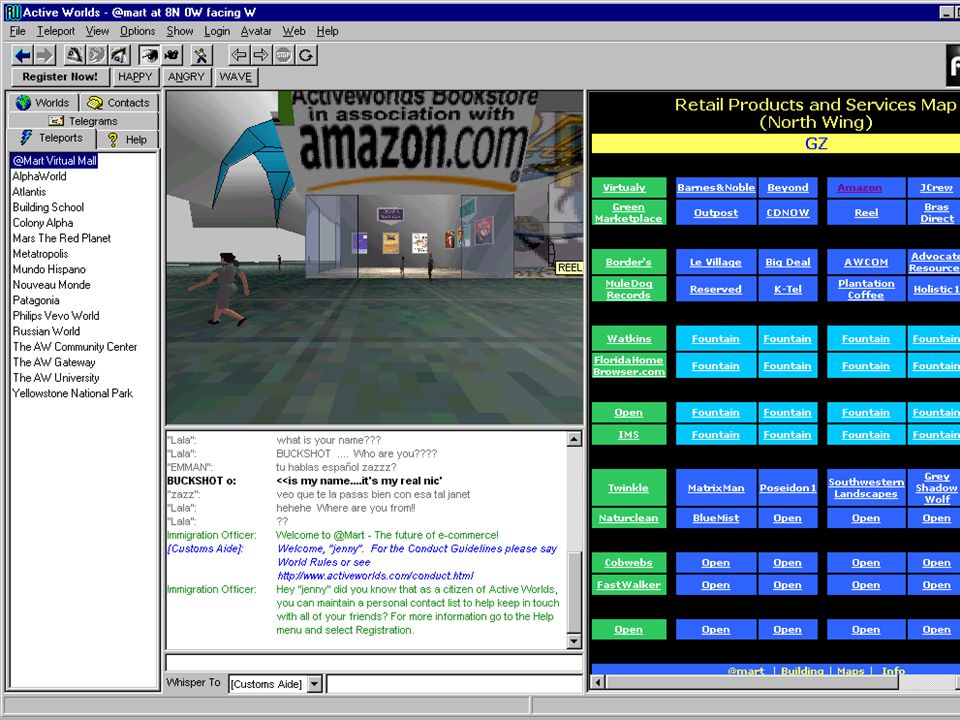Choose Atlantis from the worlds list
Screen dimensions: 960x720
(29, 192)
